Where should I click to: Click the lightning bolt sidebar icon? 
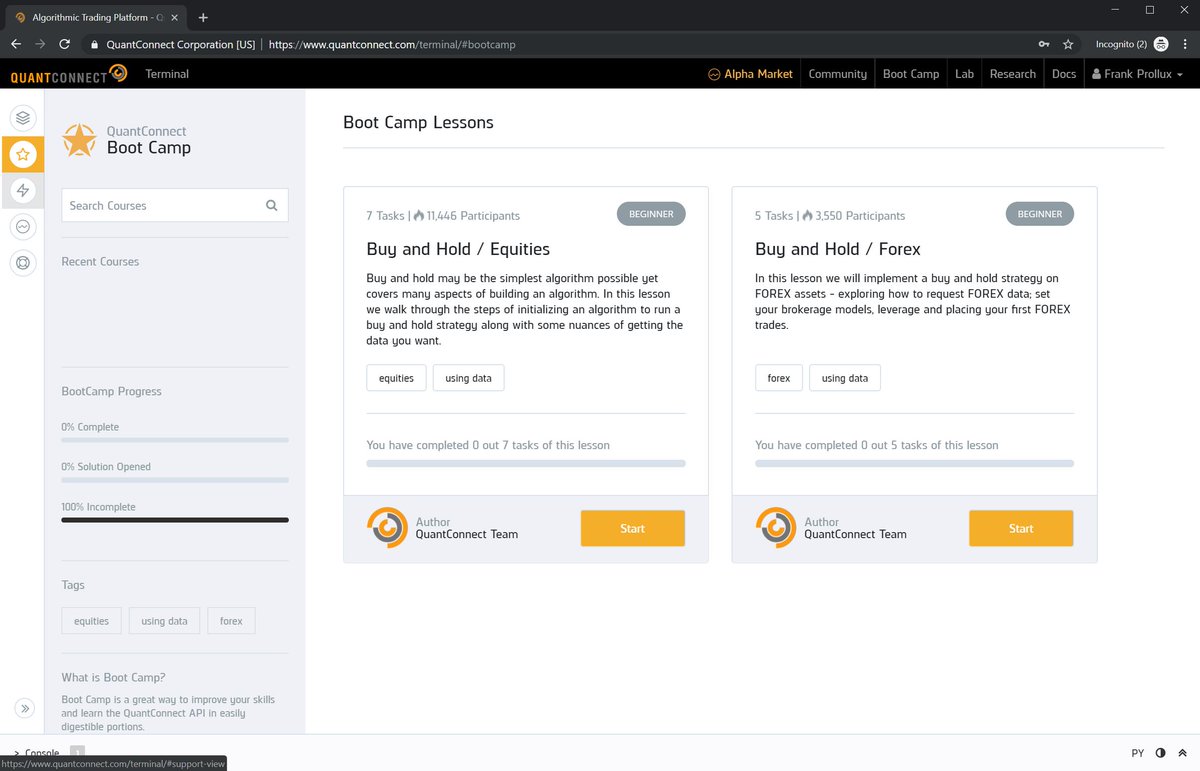(23, 190)
